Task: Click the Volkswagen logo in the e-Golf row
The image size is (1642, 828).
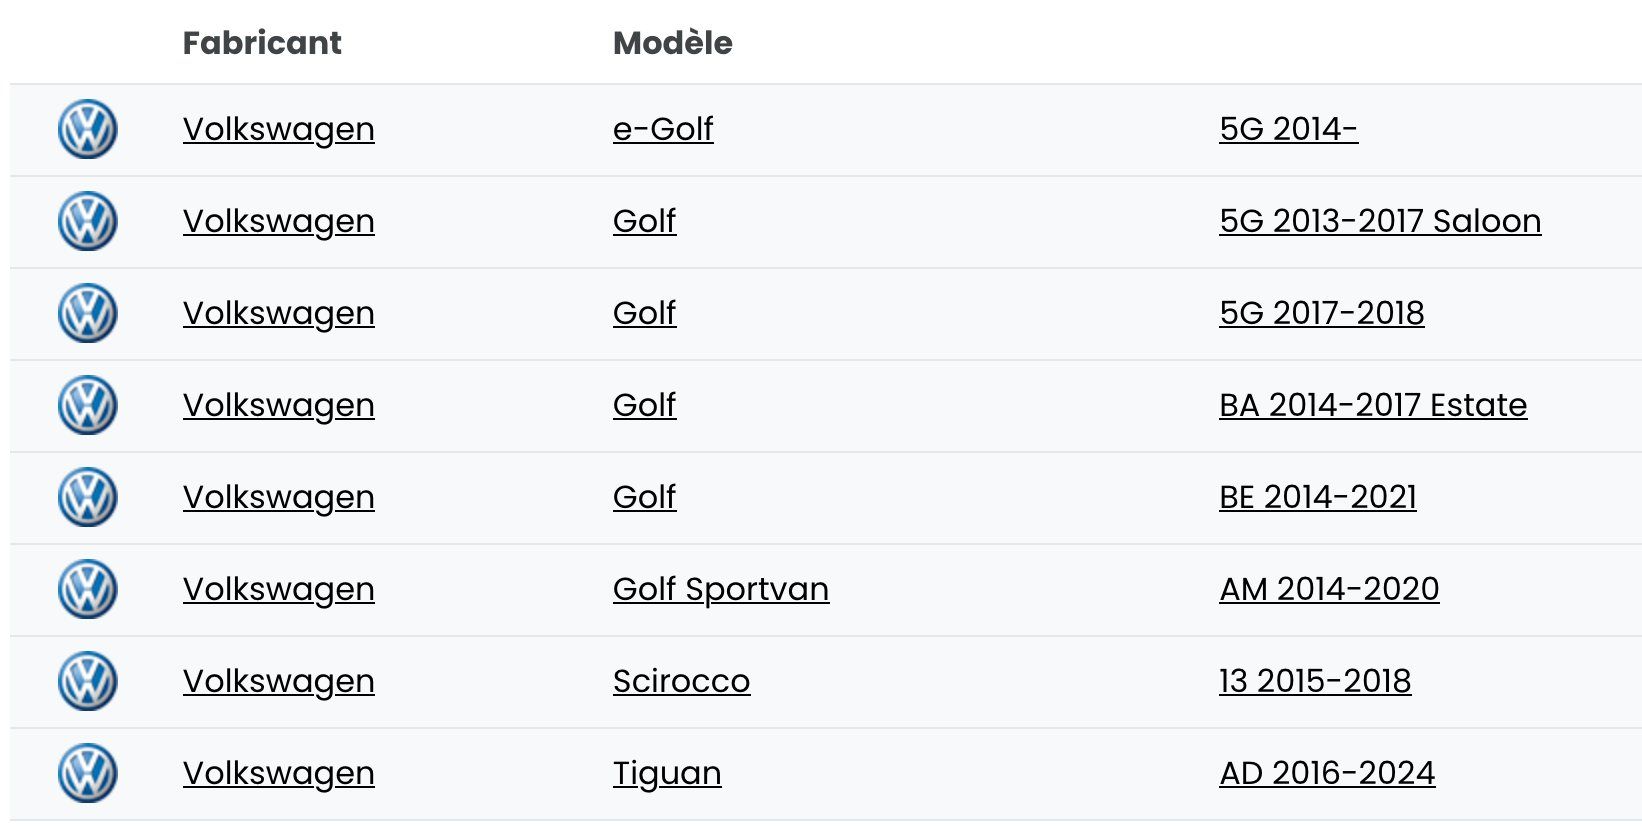Action: coord(88,130)
